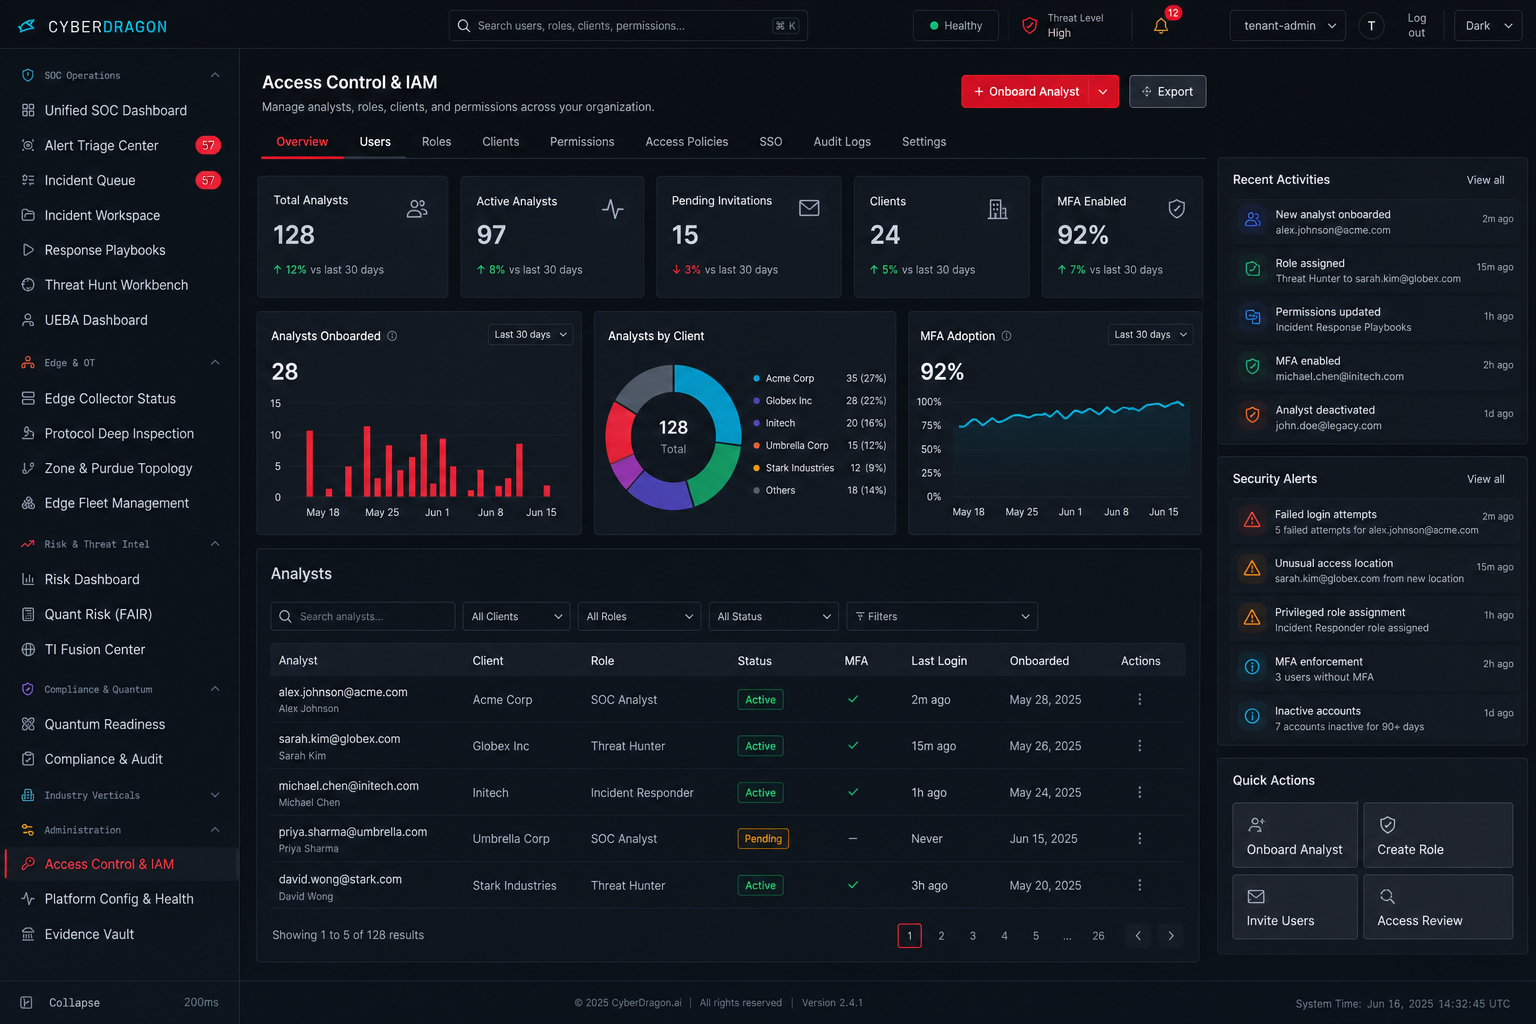The width and height of the screenshot is (1536, 1024).
Task: Click the Access Control & IAM key icon
Action: coord(28,864)
